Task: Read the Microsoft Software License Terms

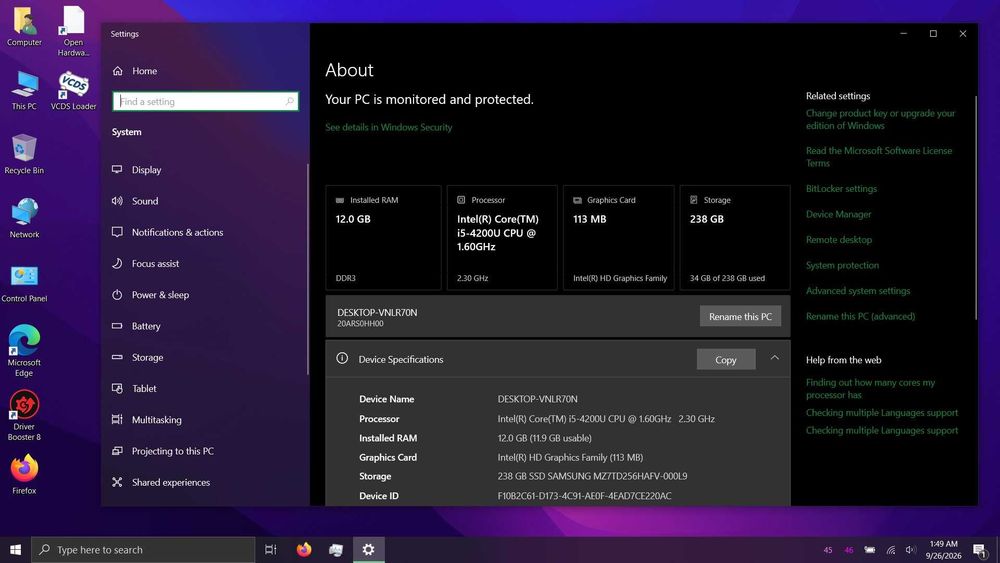Action: click(878, 157)
